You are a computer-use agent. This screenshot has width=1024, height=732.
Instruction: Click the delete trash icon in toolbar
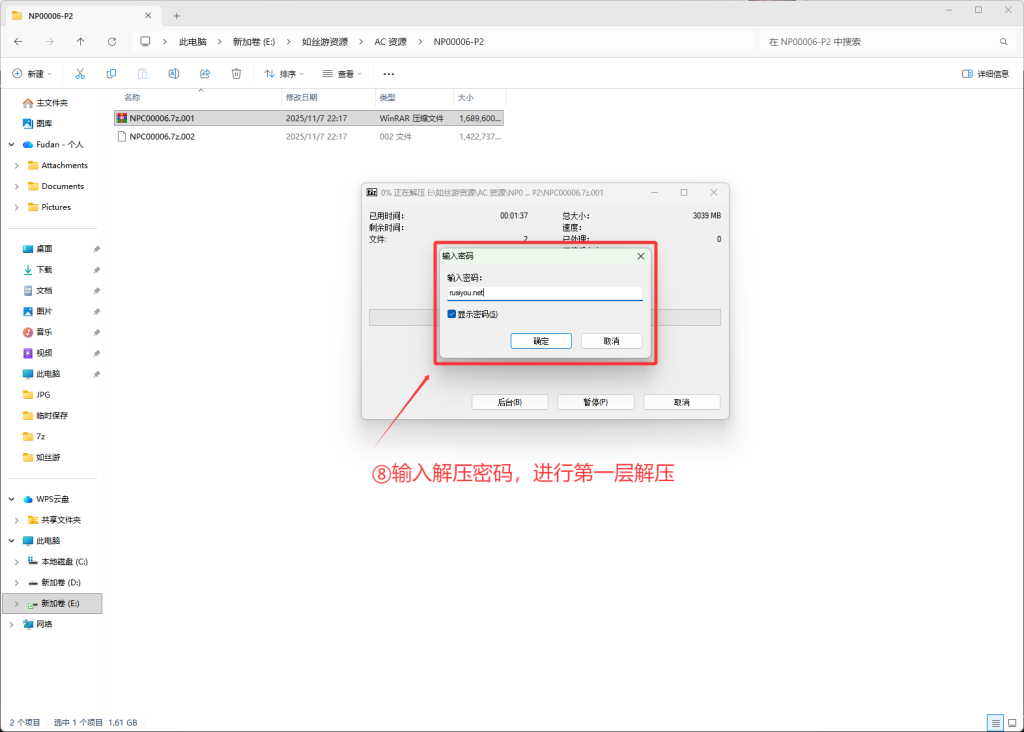[x=236, y=74]
